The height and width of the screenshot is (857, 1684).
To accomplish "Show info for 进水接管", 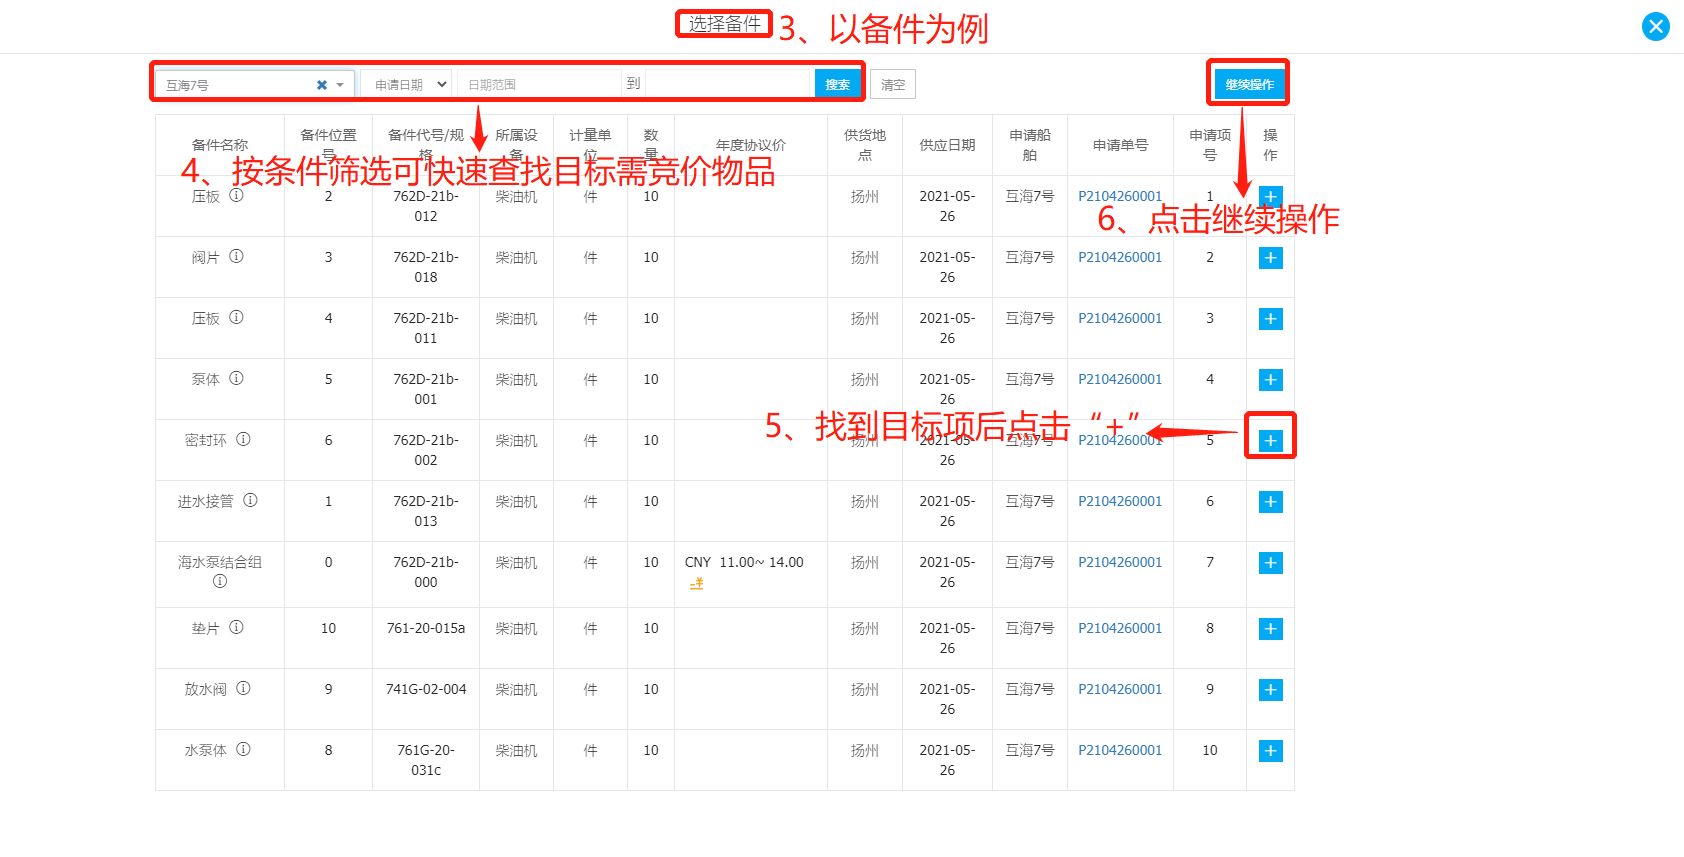I will (250, 501).
